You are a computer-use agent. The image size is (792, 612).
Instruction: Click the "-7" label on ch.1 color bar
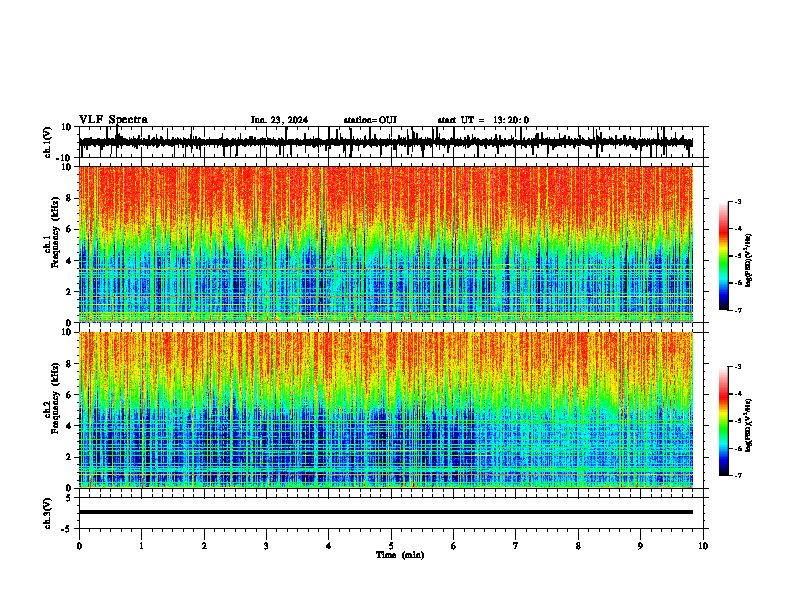[x=738, y=310]
